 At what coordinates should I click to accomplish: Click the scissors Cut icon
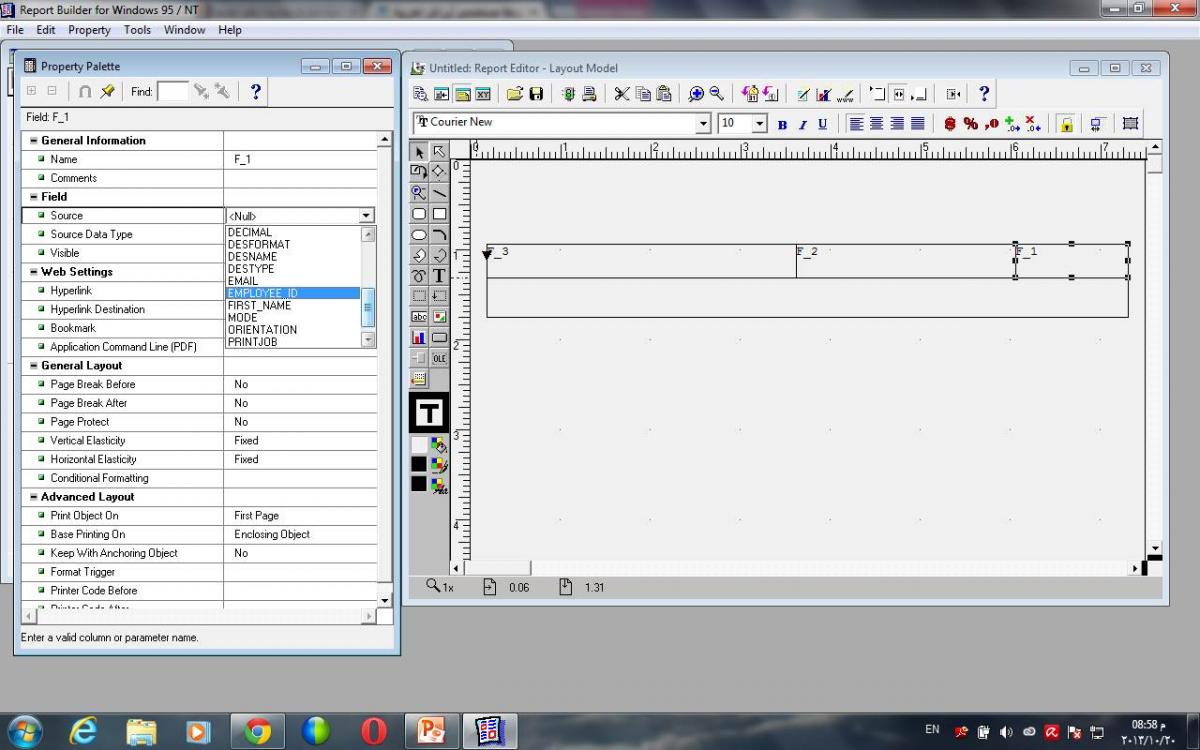pyautogui.click(x=621, y=94)
